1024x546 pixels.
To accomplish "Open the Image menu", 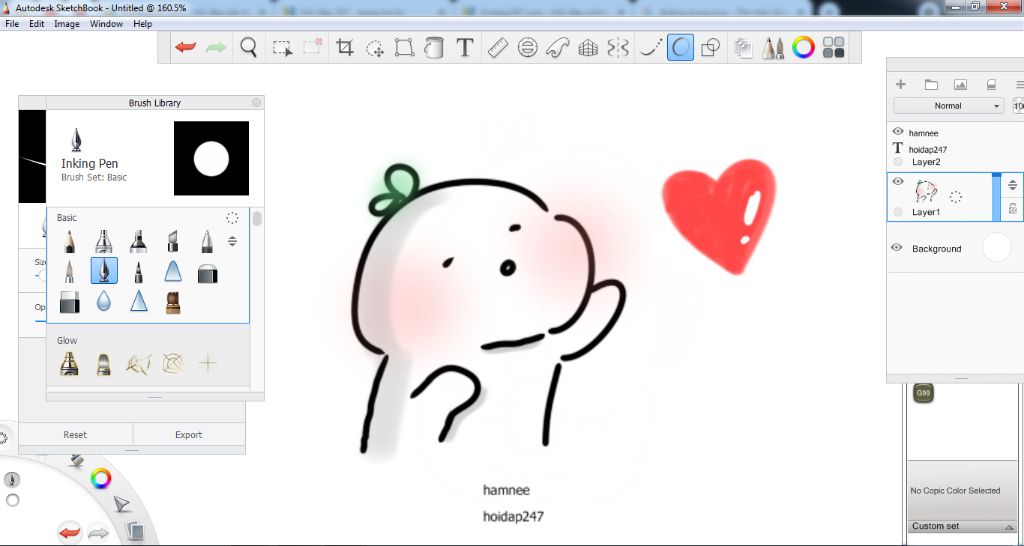I will (x=67, y=24).
